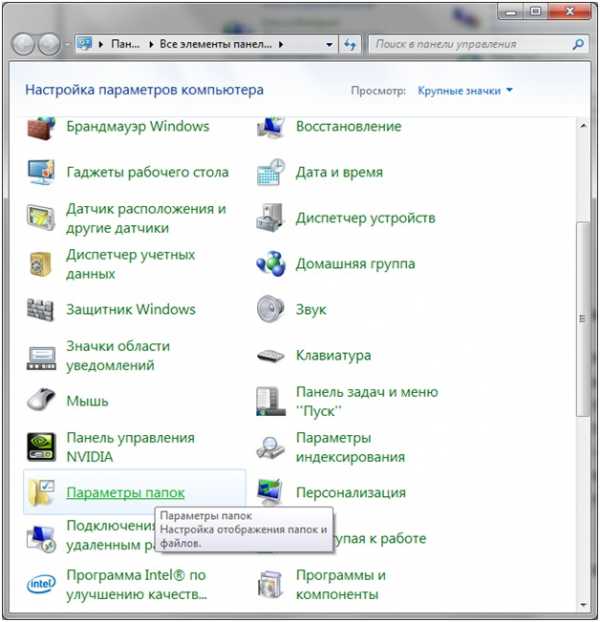
Task: Click the Пан... breadcrumb segment in address bar
Action: coord(124,45)
